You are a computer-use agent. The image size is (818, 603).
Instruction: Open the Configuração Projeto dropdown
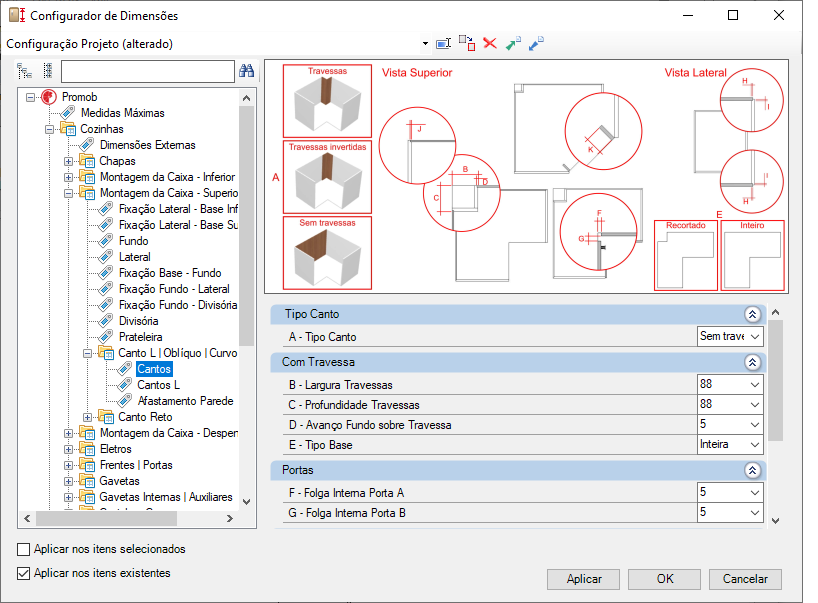pyautogui.click(x=425, y=44)
